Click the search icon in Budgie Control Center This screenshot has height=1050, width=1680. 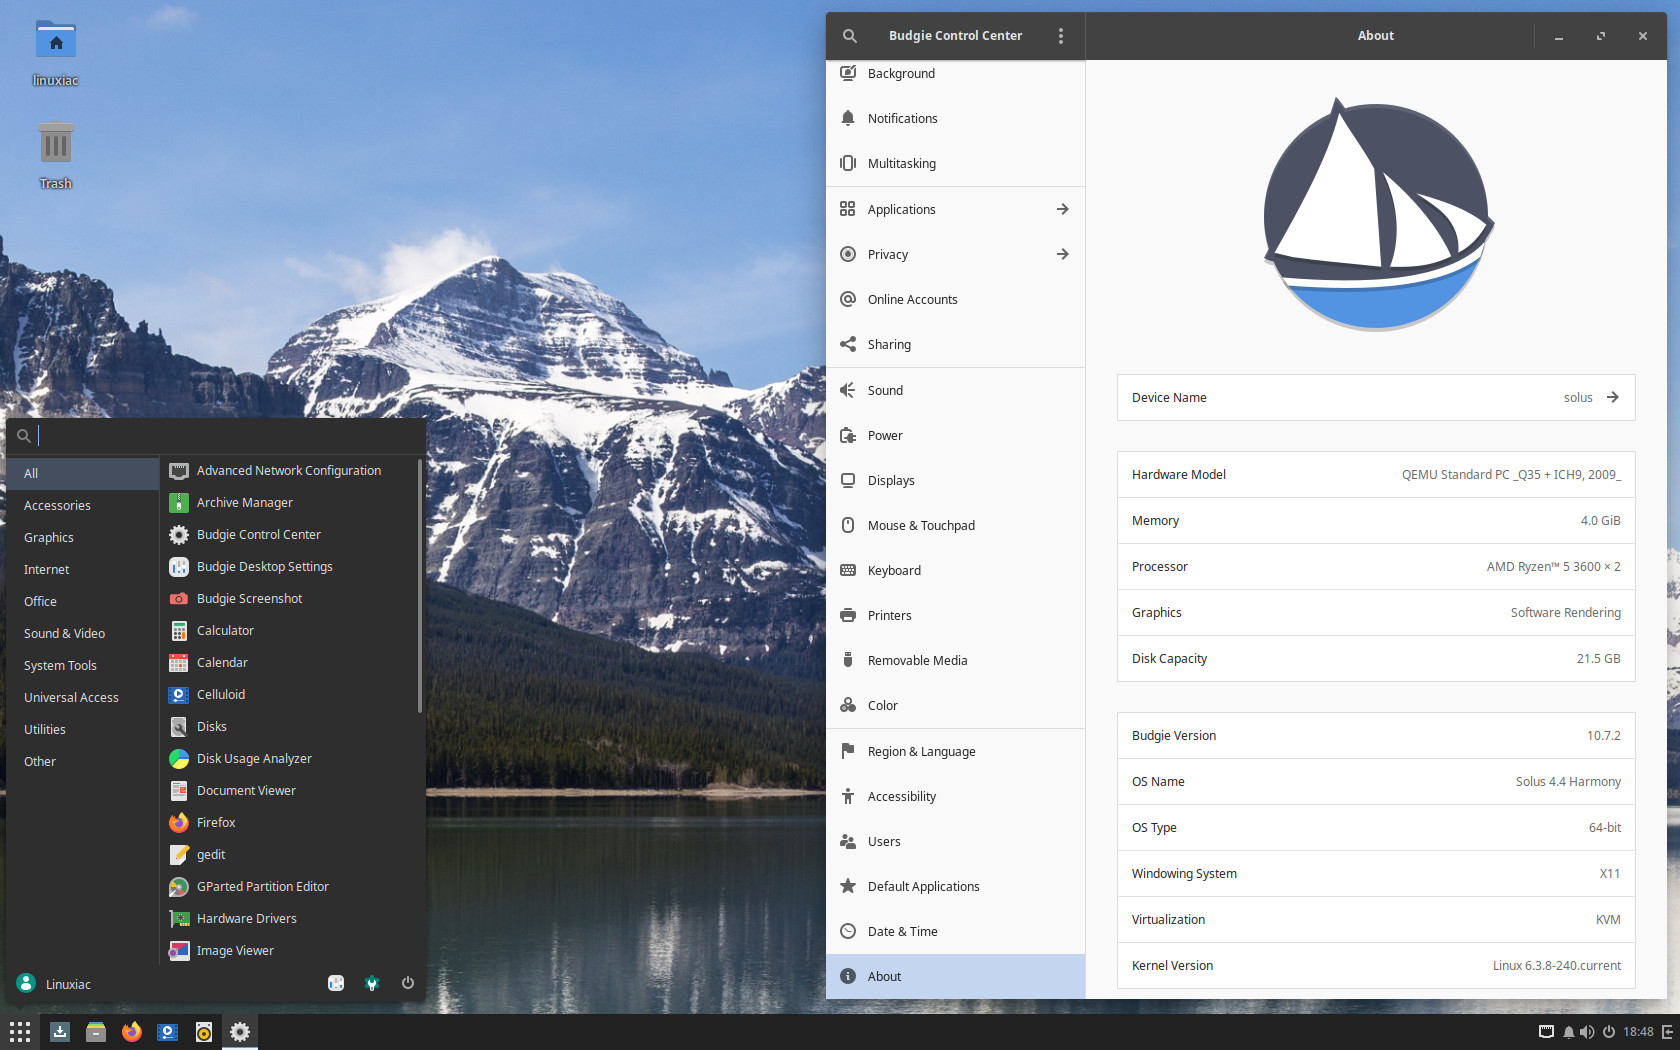[849, 36]
